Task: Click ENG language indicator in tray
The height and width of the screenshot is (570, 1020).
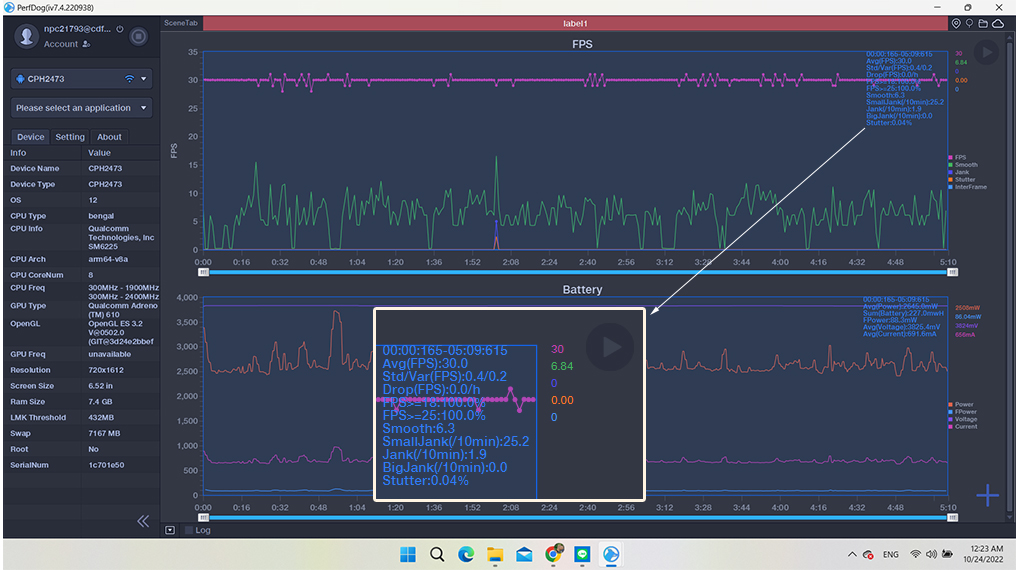Action: coord(891,554)
